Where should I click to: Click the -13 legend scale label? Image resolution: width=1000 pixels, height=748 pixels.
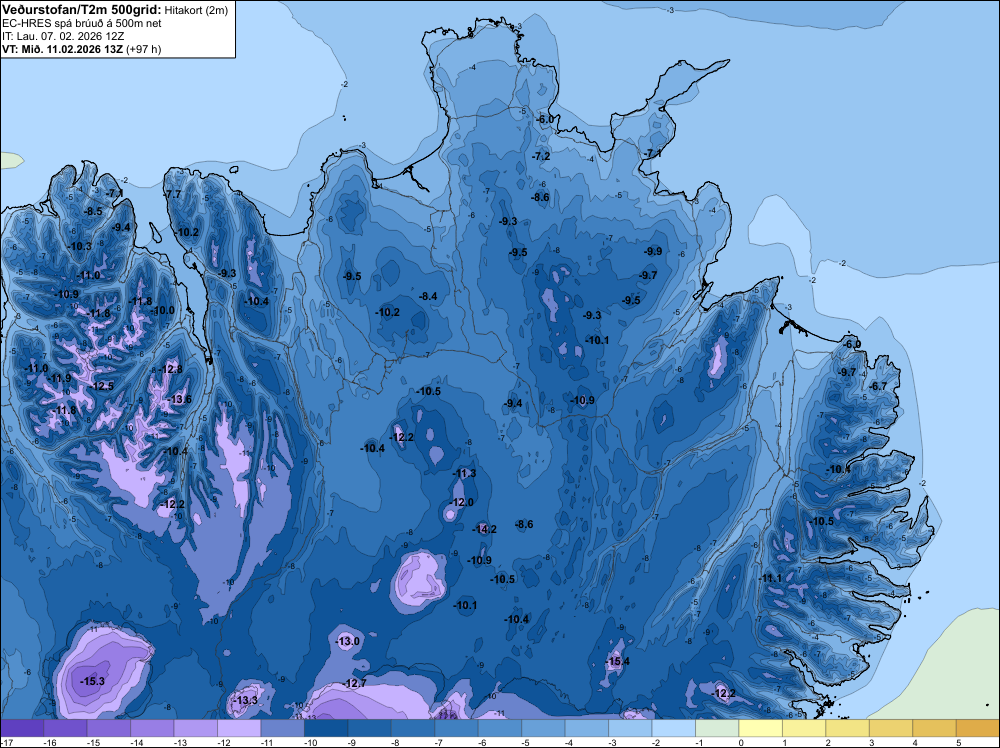point(179,742)
